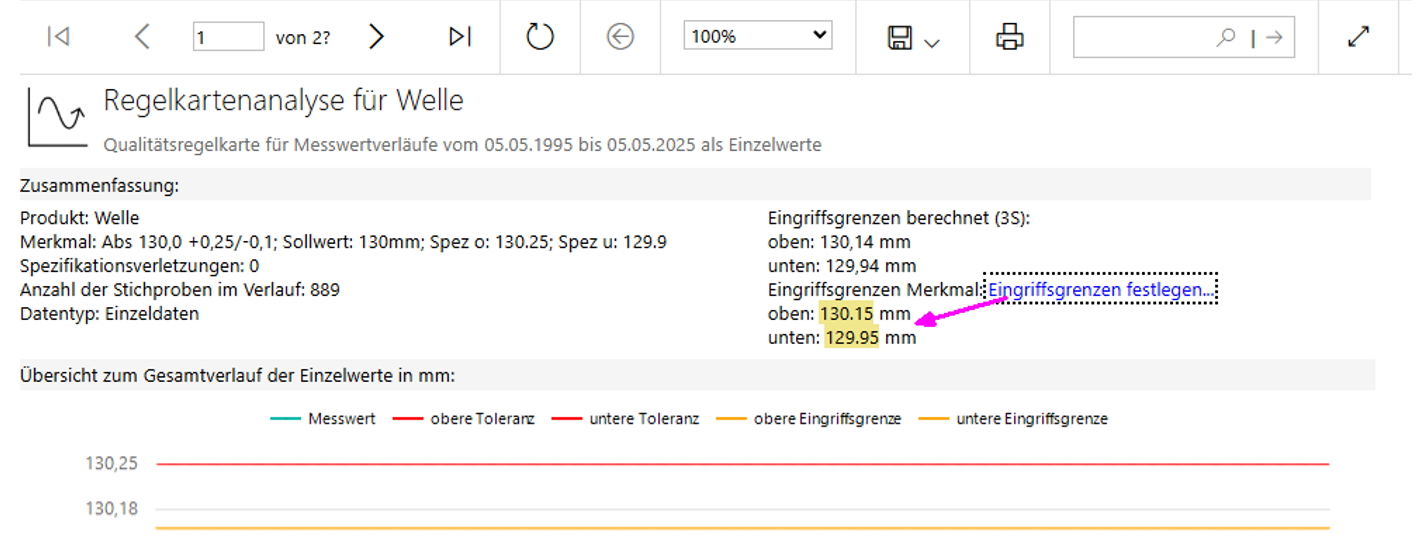The image size is (1424, 544).
Task: Refresh the report
Action: click(540, 37)
